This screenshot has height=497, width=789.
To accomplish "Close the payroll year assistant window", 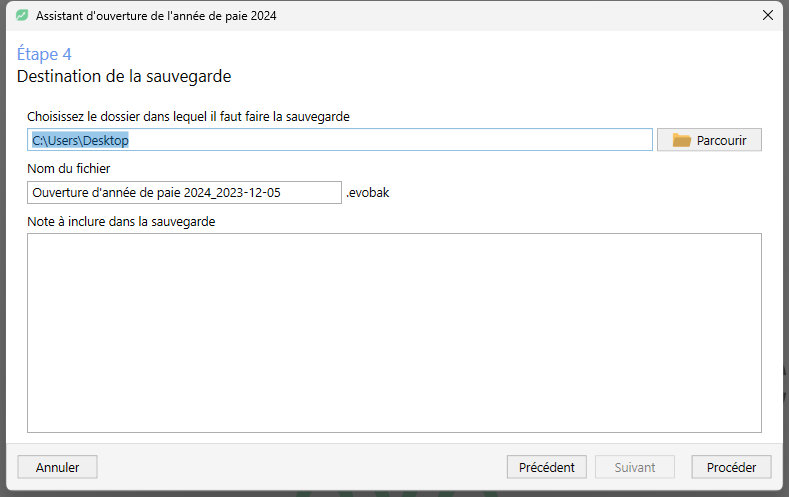I will [767, 16].
